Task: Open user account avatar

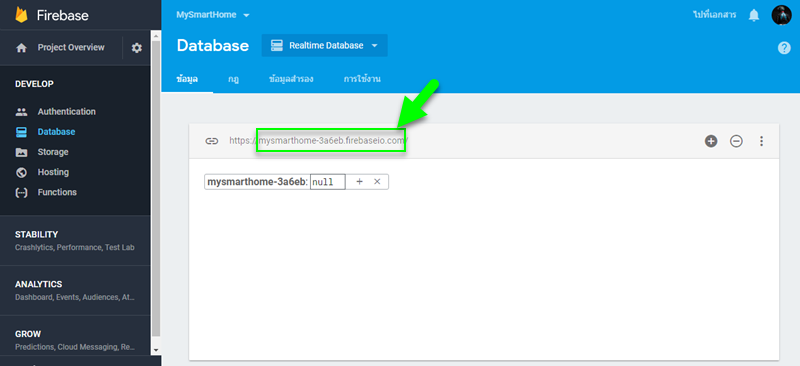Action: click(x=781, y=15)
